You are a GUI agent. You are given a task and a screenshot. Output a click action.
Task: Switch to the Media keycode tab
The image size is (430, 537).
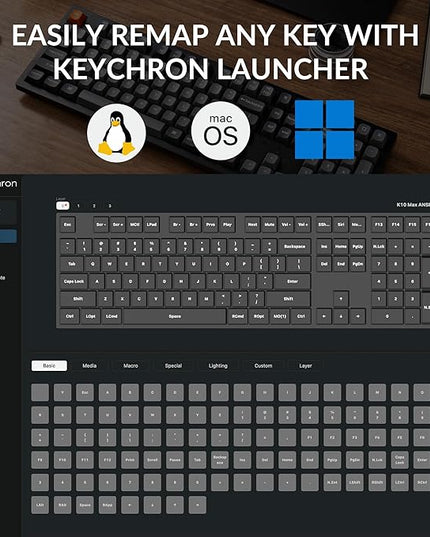(89, 366)
